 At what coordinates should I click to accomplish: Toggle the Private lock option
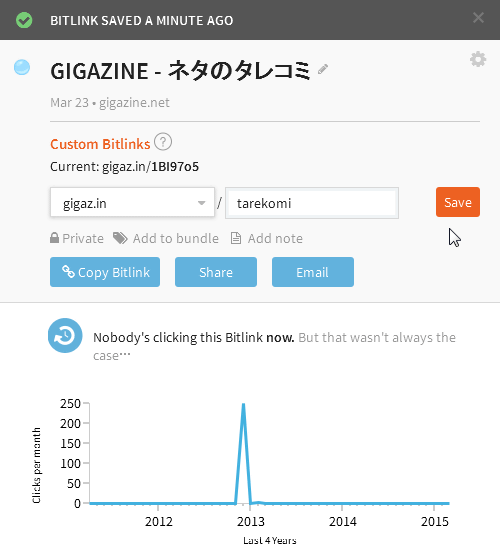[x=77, y=238]
